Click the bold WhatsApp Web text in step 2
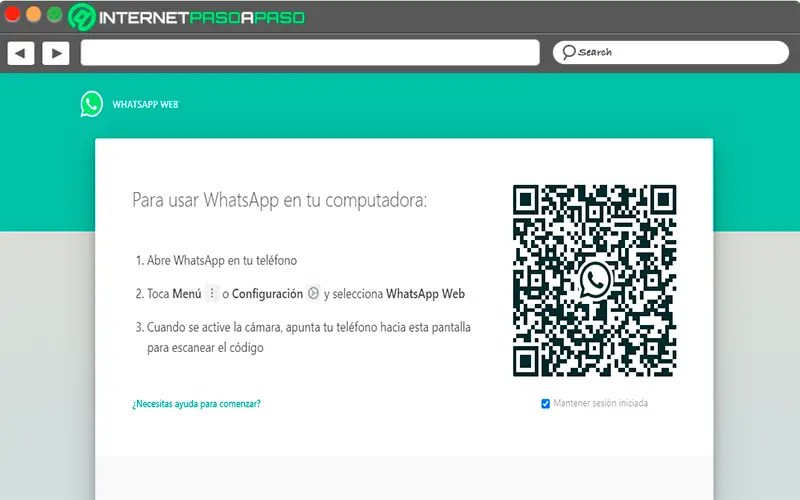800x500 pixels. click(426, 294)
